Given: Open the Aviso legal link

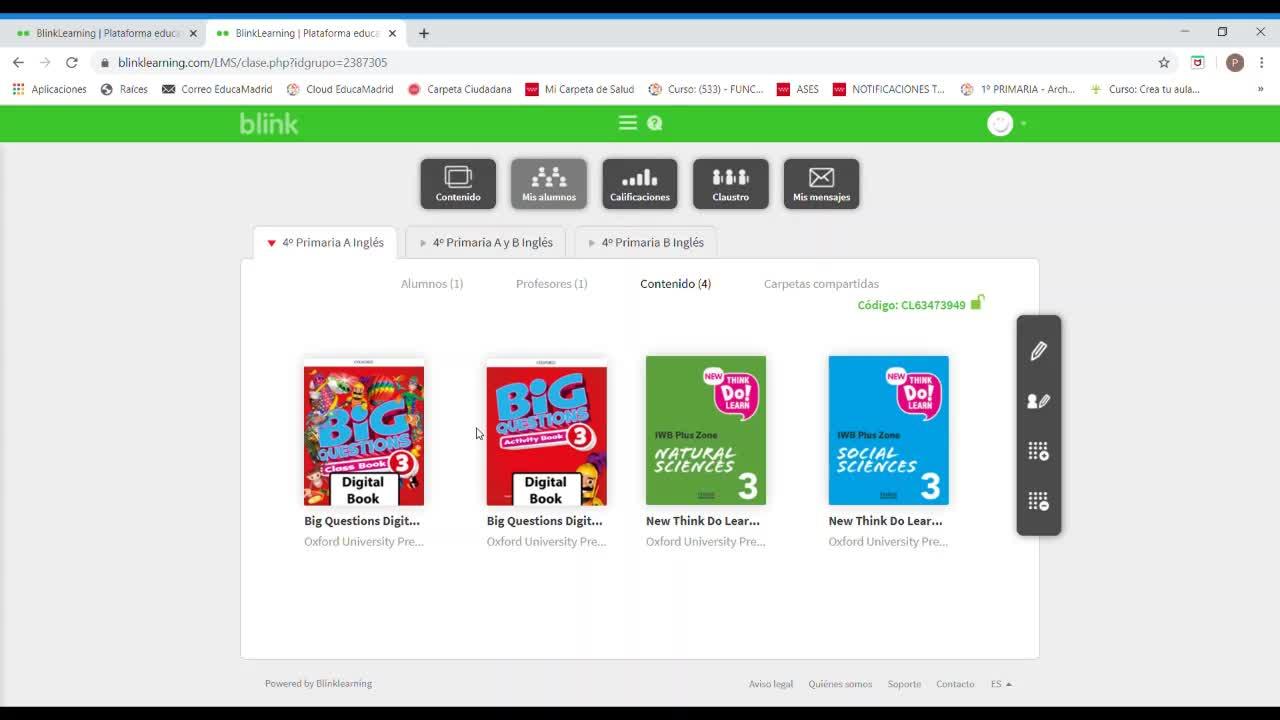Looking at the screenshot, I should (x=771, y=684).
